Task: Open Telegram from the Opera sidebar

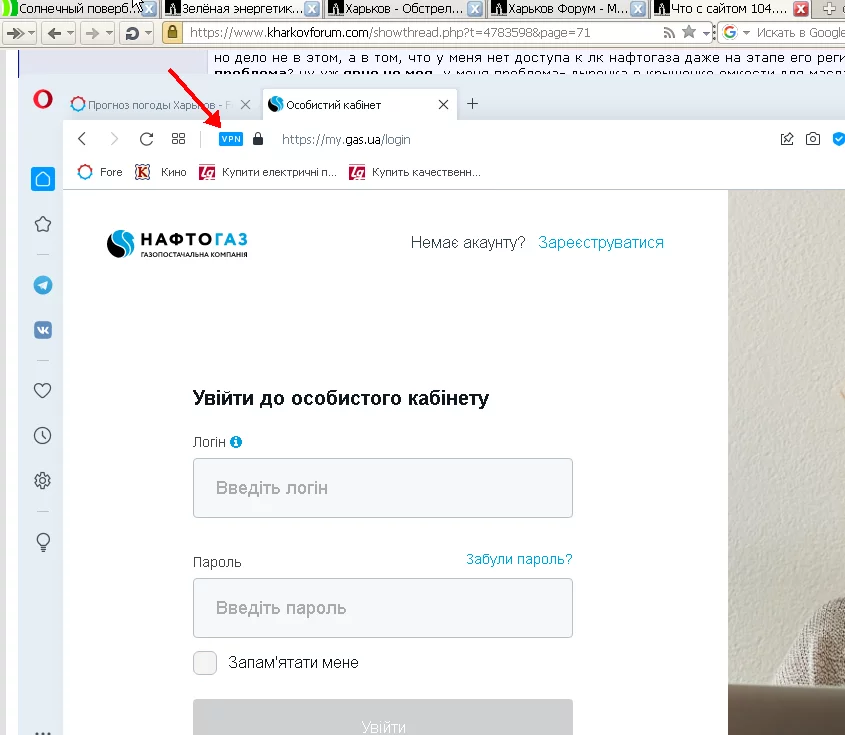Action: pyautogui.click(x=43, y=285)
